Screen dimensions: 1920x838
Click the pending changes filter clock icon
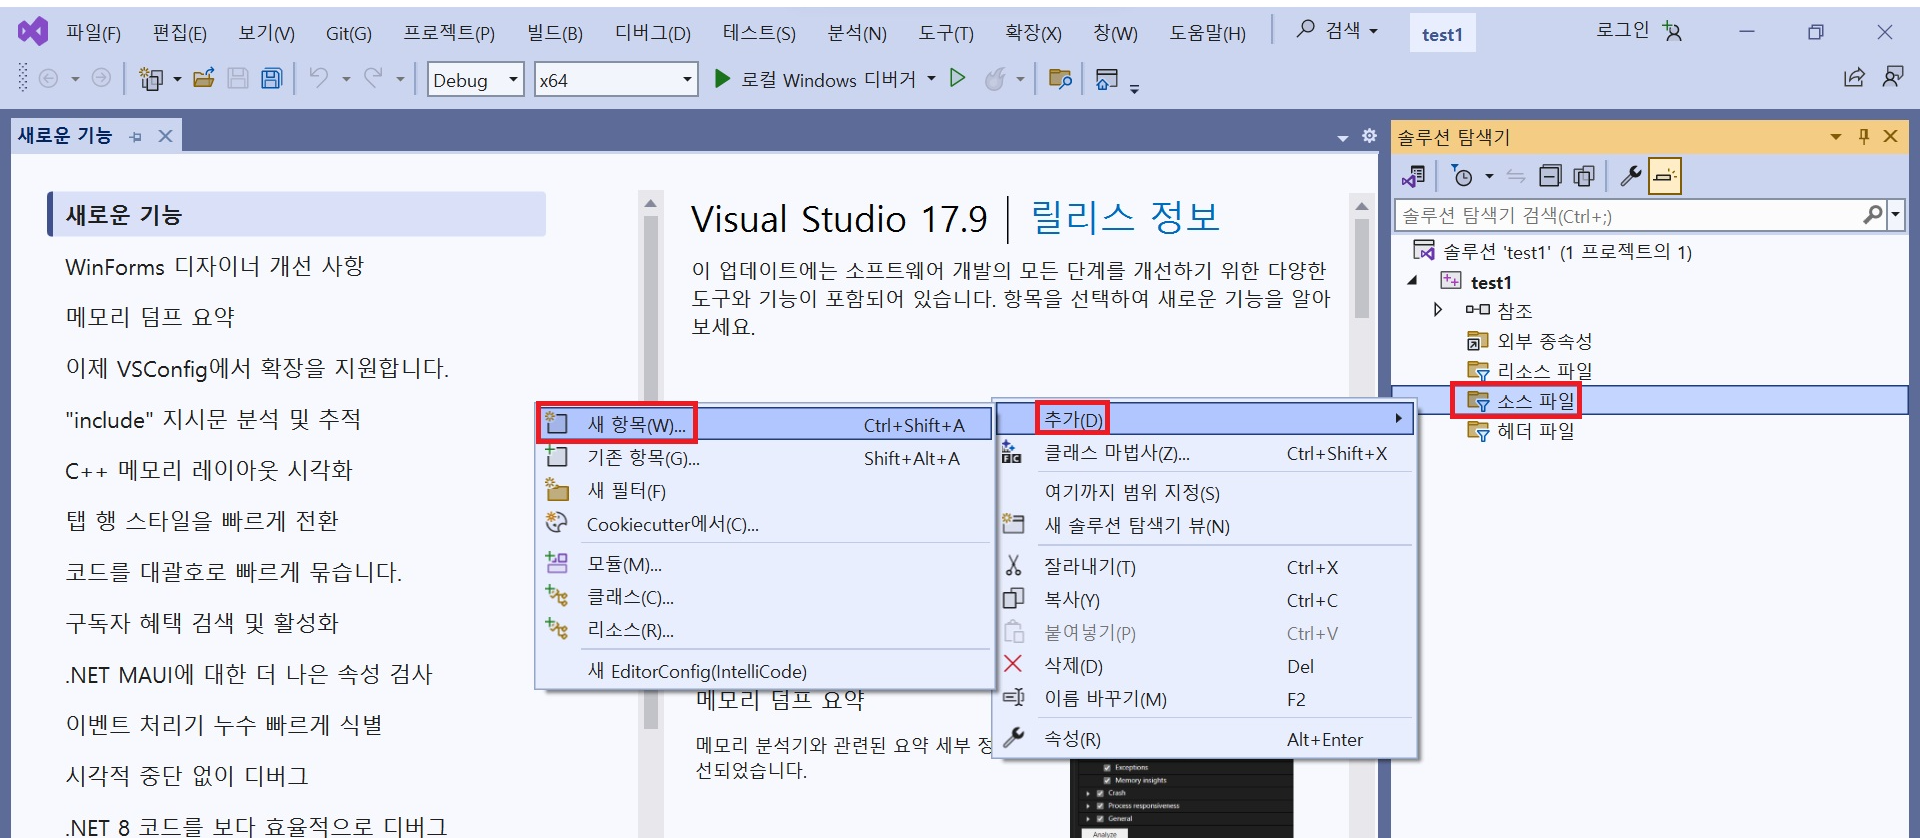tap(1462, 177)
